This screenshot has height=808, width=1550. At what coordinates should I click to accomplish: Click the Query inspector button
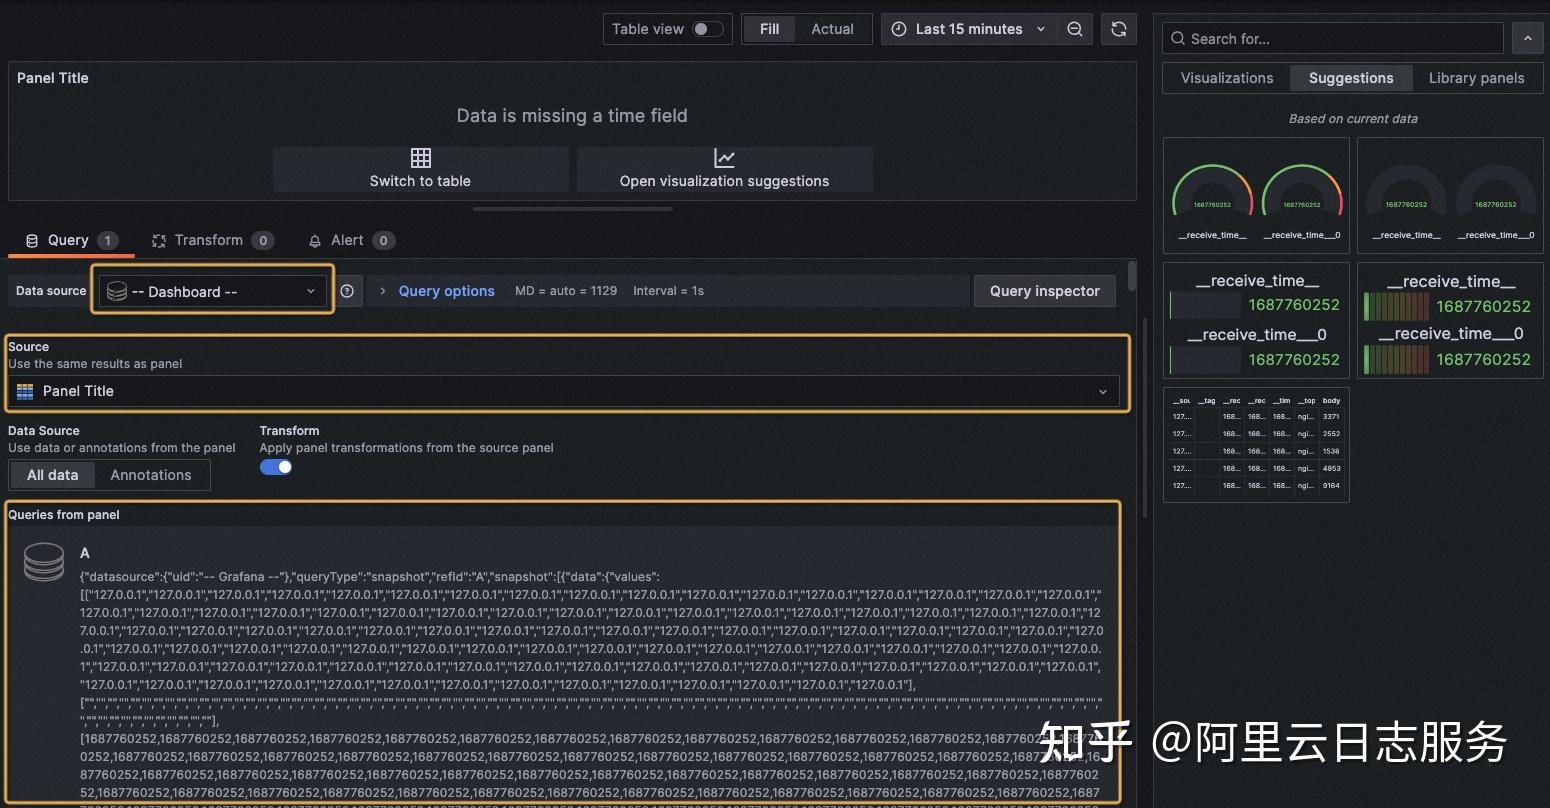1044,291
